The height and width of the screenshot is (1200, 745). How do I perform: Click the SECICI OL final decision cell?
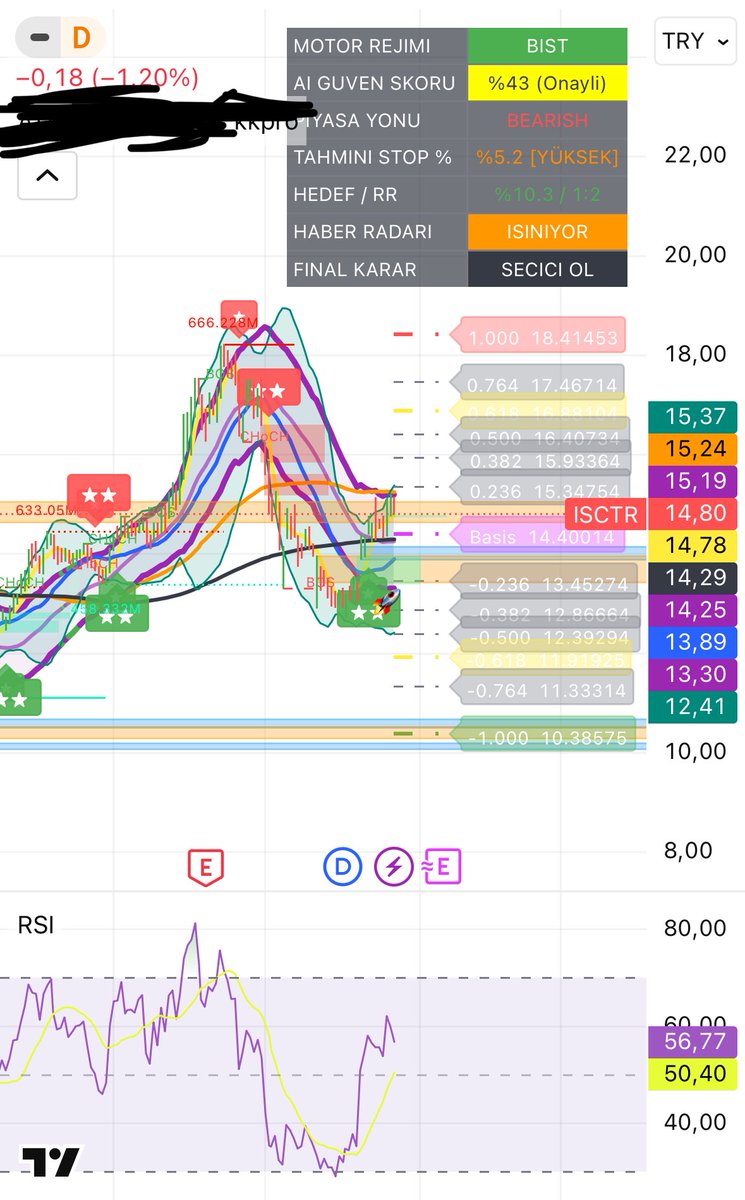tap(547, 269)
